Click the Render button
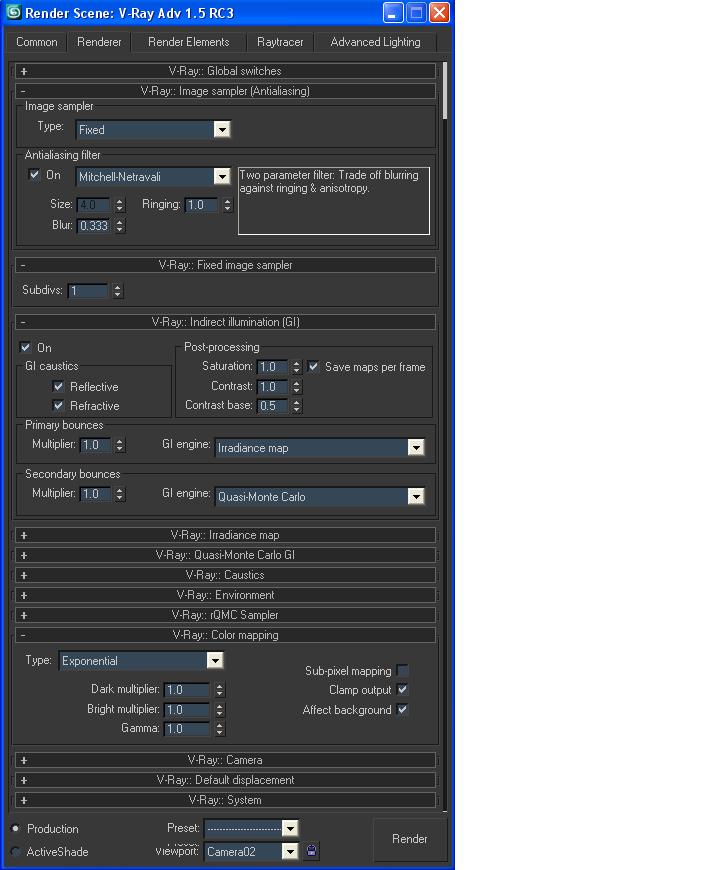The width and height of the screenshot is (720, 870). [x=409, y=839]
